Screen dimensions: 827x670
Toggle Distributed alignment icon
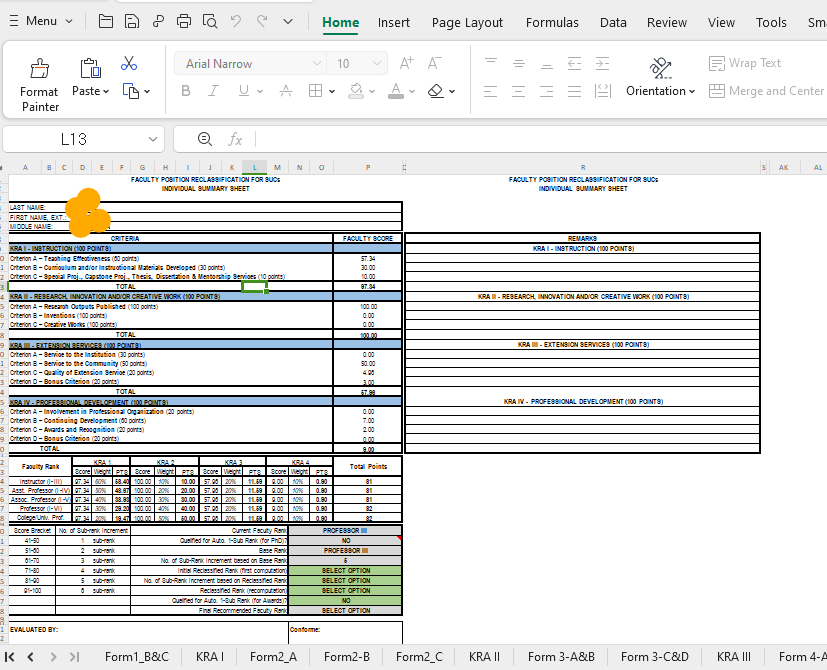[x=602, y=91]
